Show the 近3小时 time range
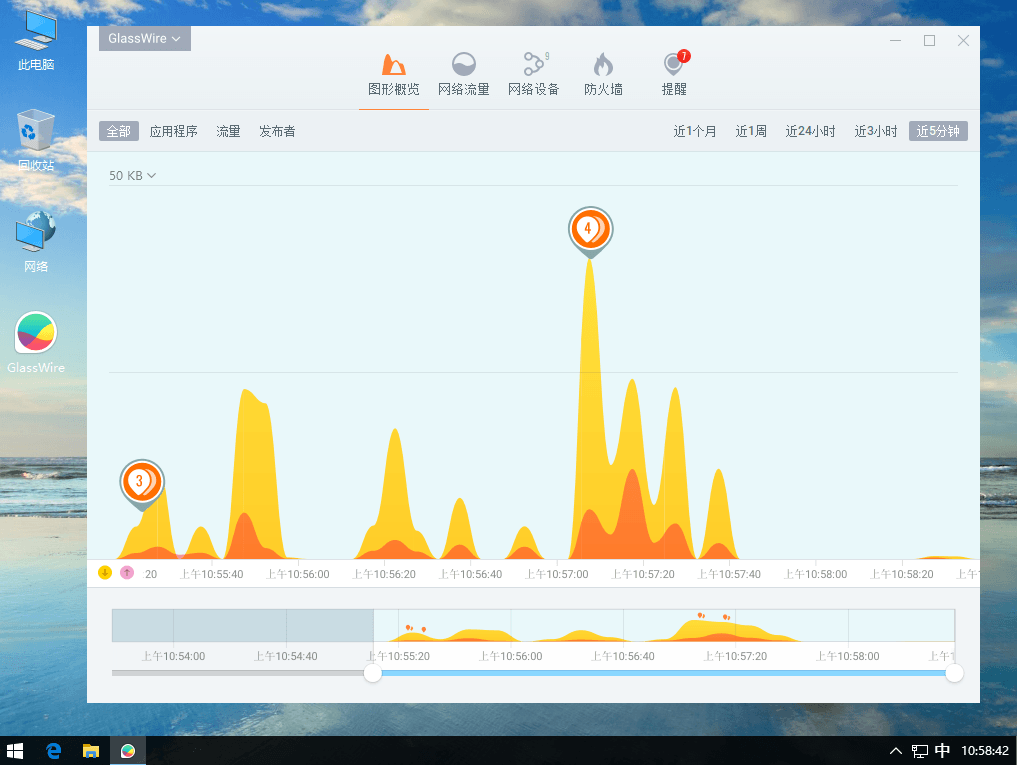The width and height of the screenshot is (1017, 765). 876,131
